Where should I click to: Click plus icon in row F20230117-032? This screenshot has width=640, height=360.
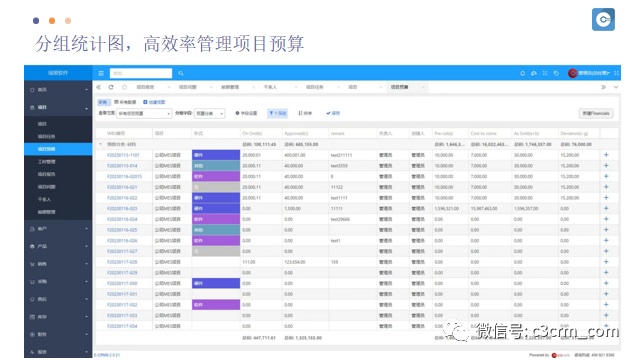[606, 304]
